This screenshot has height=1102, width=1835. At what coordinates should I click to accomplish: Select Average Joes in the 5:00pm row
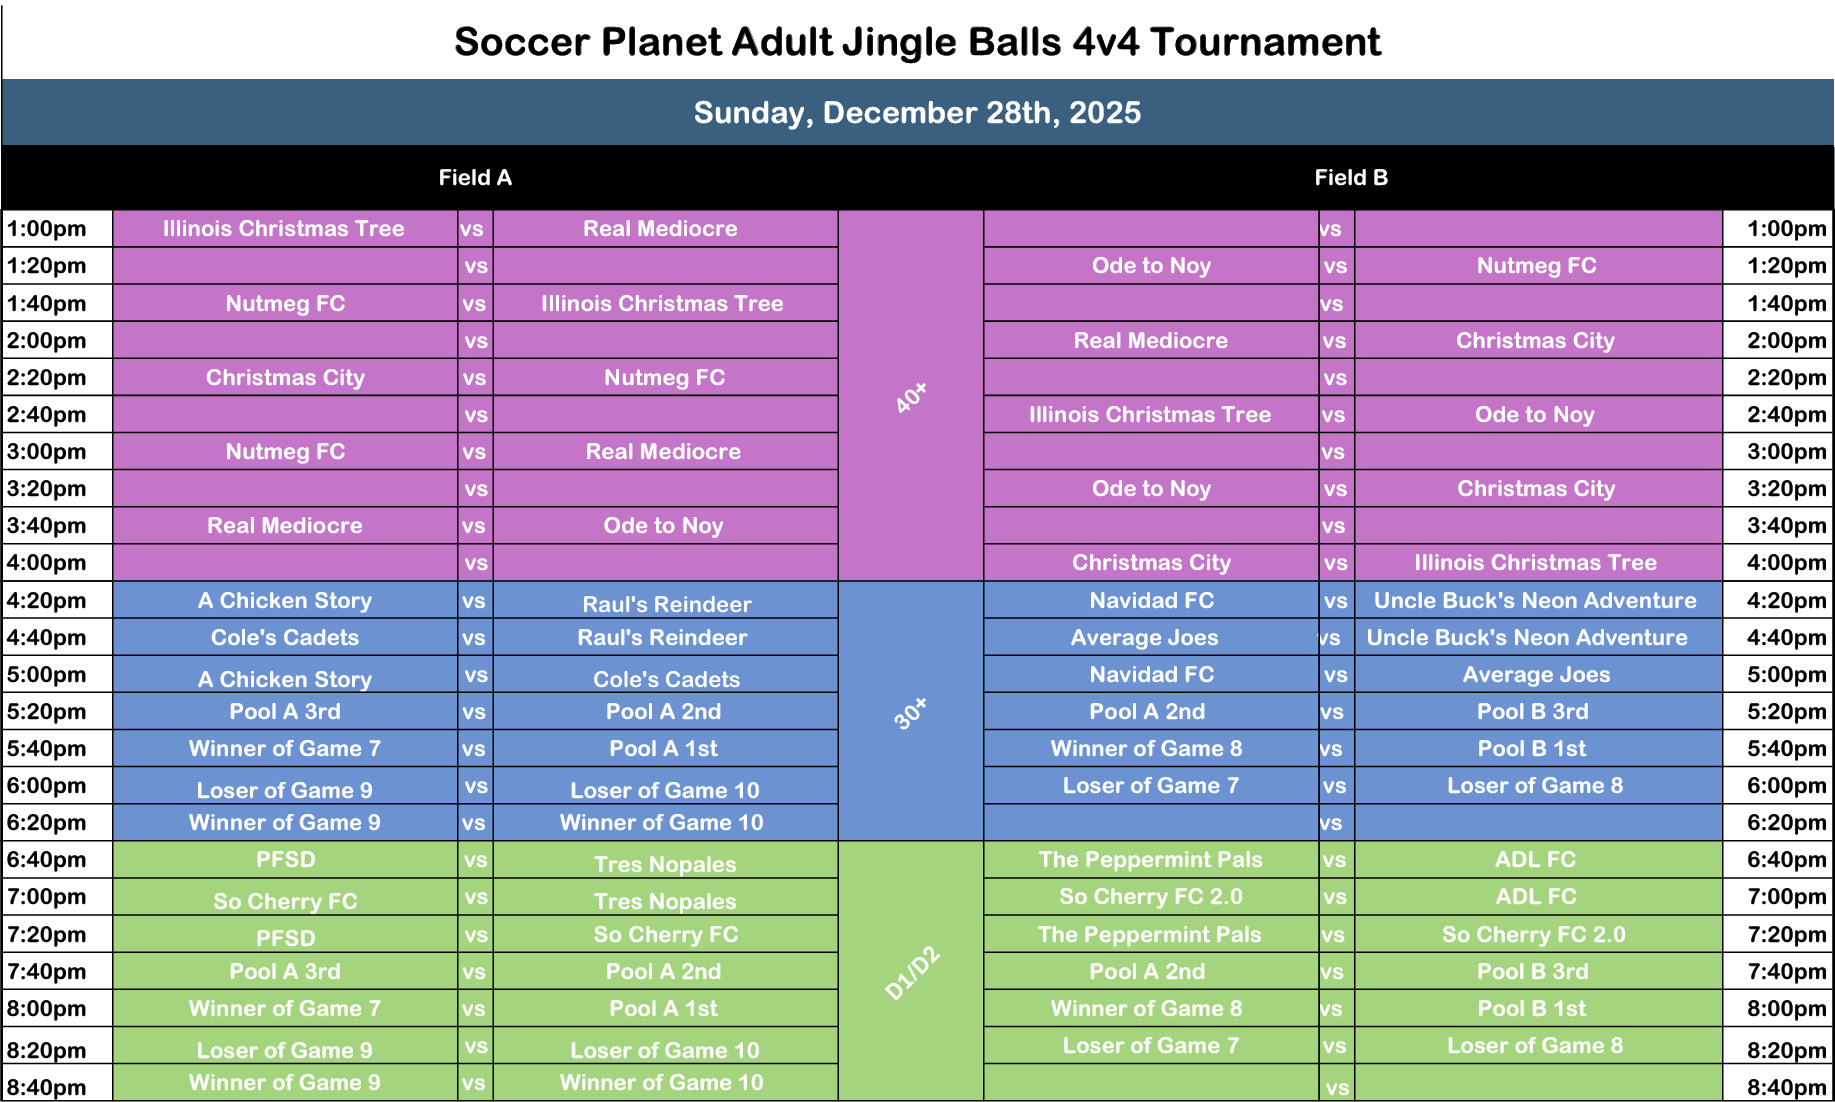tap(1536, 675)
